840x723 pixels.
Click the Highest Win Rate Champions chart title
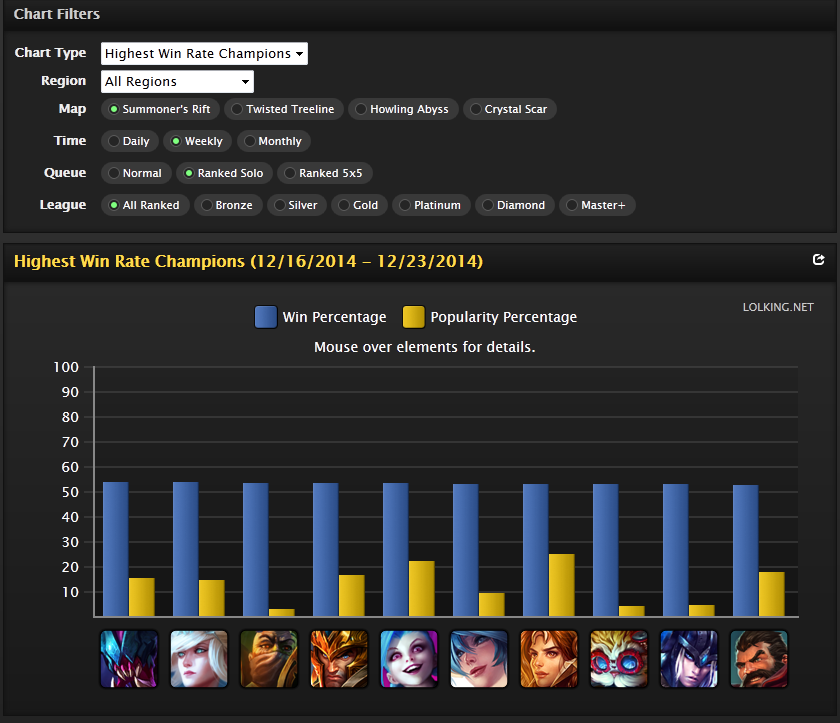[x=249, y=261]
